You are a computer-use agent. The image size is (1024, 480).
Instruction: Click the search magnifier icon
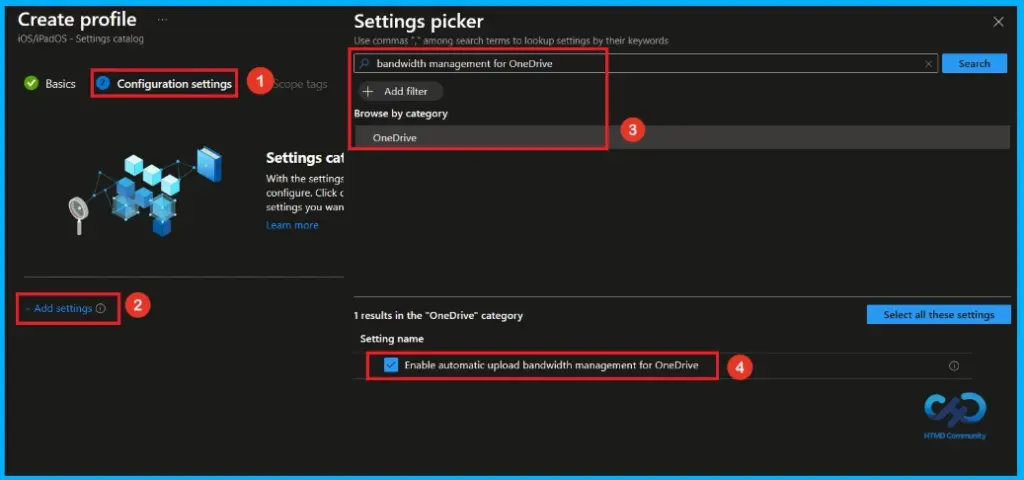click(x=365, y=63)
